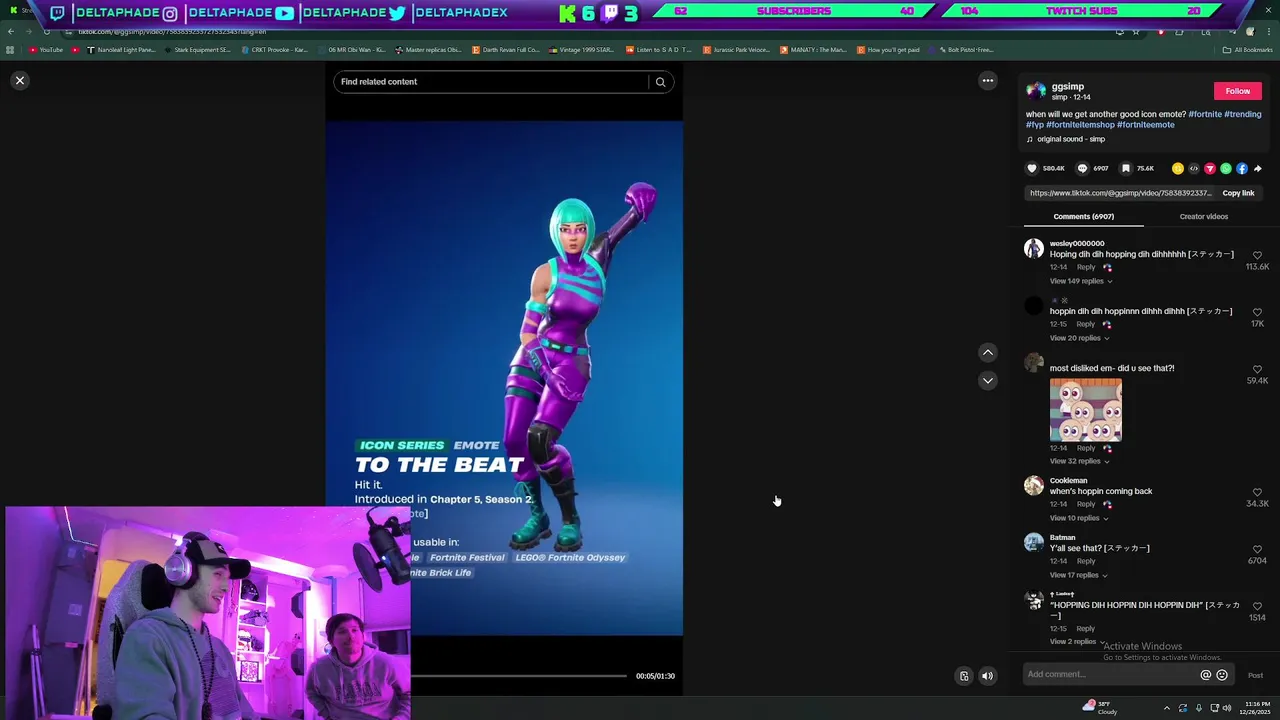The width and height of the screenshot is (1280, 720).
Task: Switch to Comments (6907) tab
Action: pyautogui.click(x=1083, y=216)
